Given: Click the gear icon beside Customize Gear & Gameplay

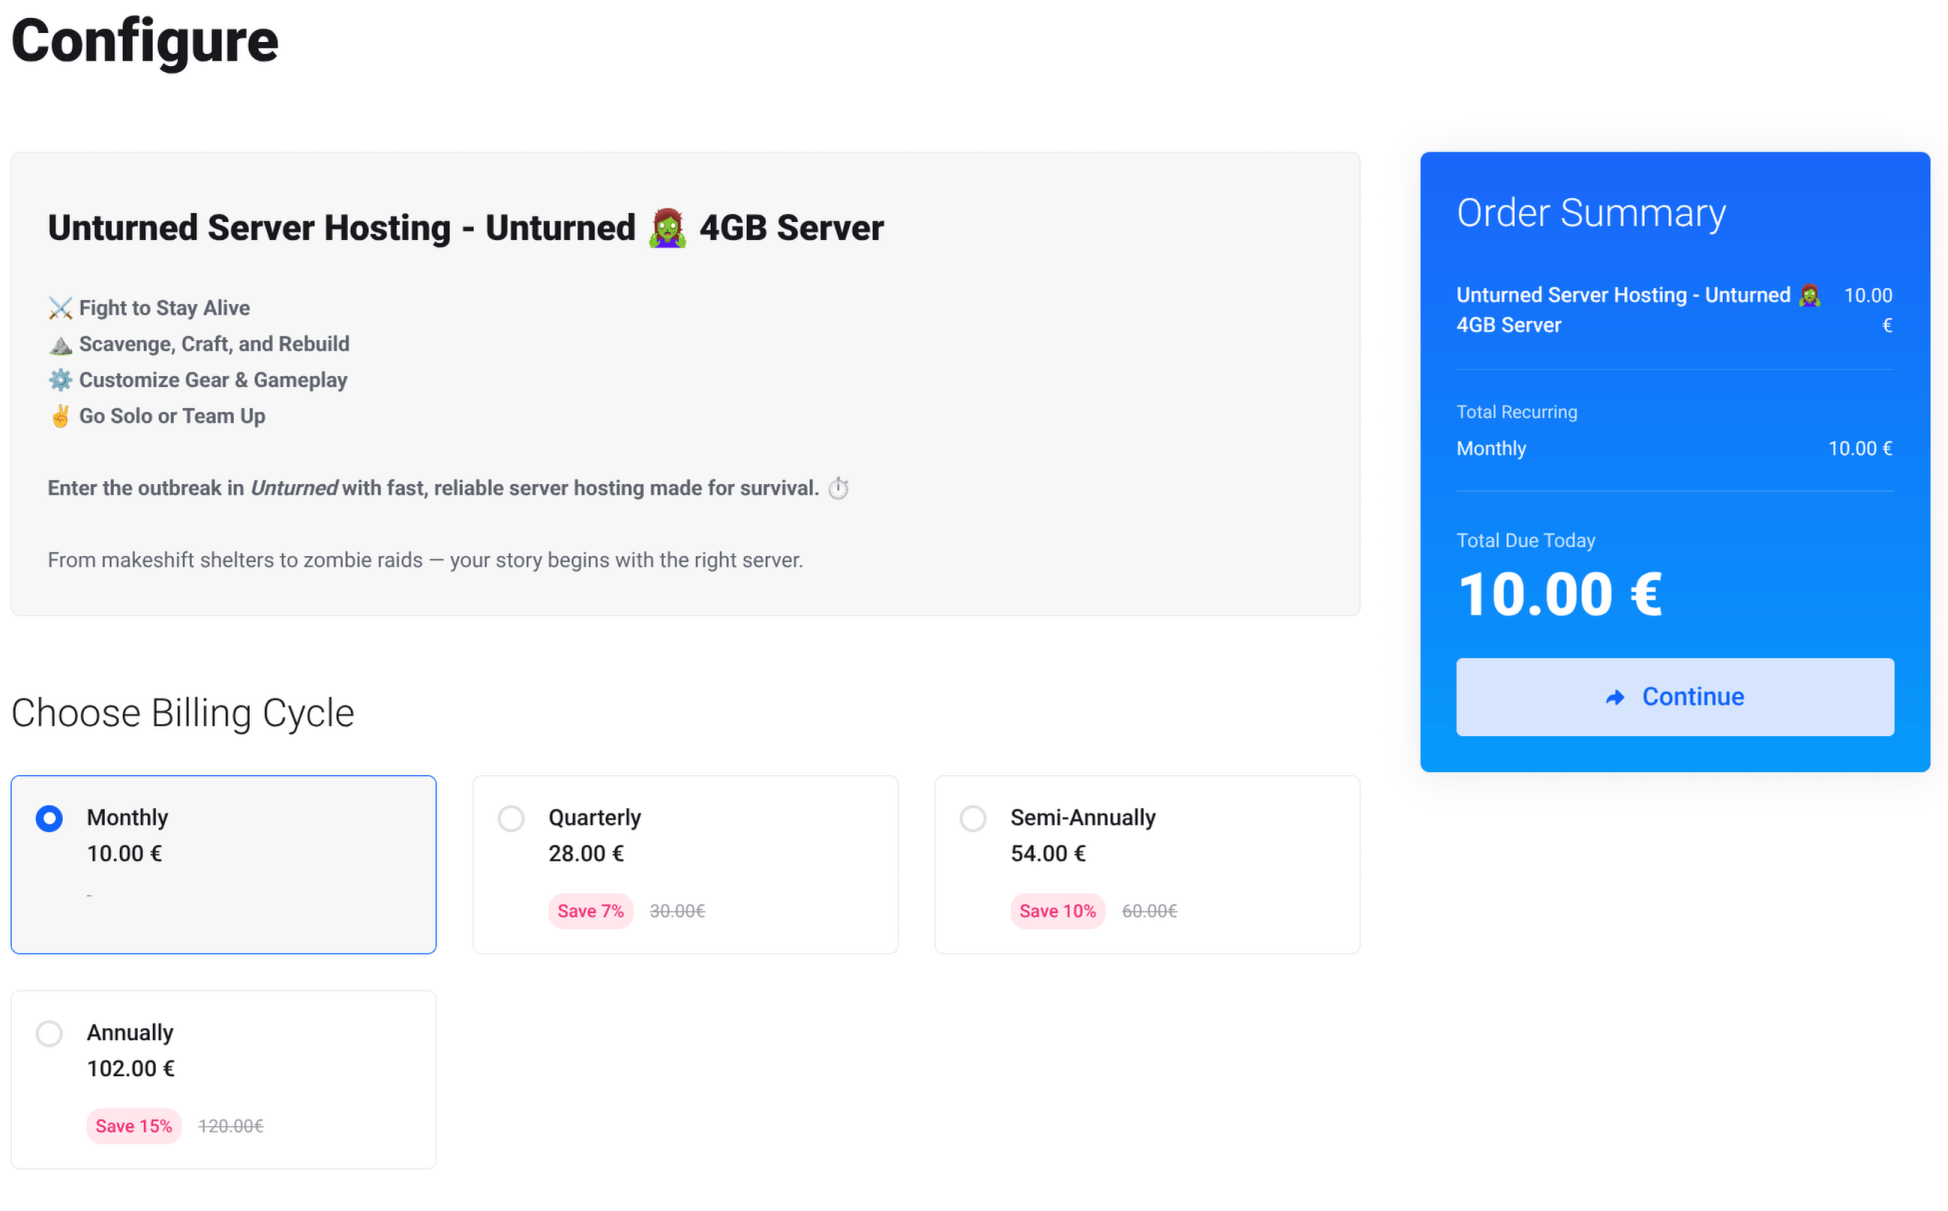Looking at the screenshot, I should (60, 380).
